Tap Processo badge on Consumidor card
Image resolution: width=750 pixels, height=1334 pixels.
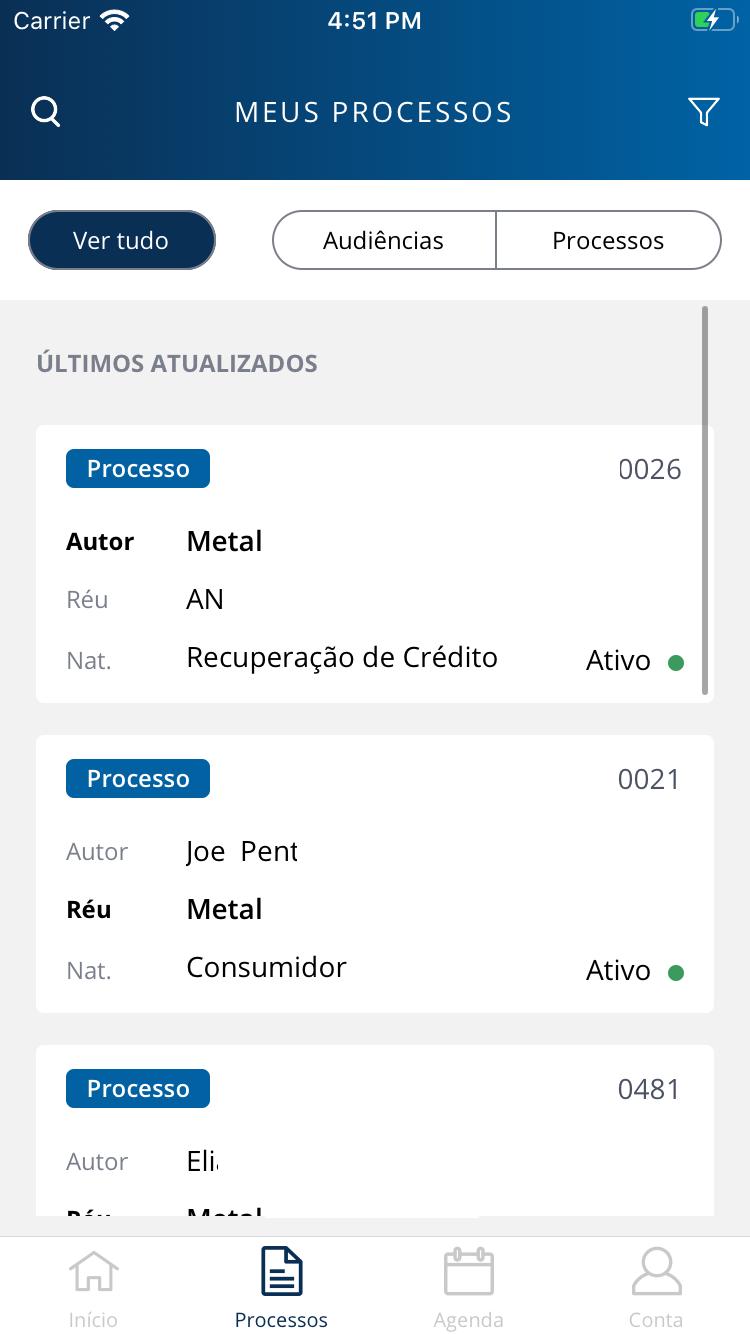[138, 778]
